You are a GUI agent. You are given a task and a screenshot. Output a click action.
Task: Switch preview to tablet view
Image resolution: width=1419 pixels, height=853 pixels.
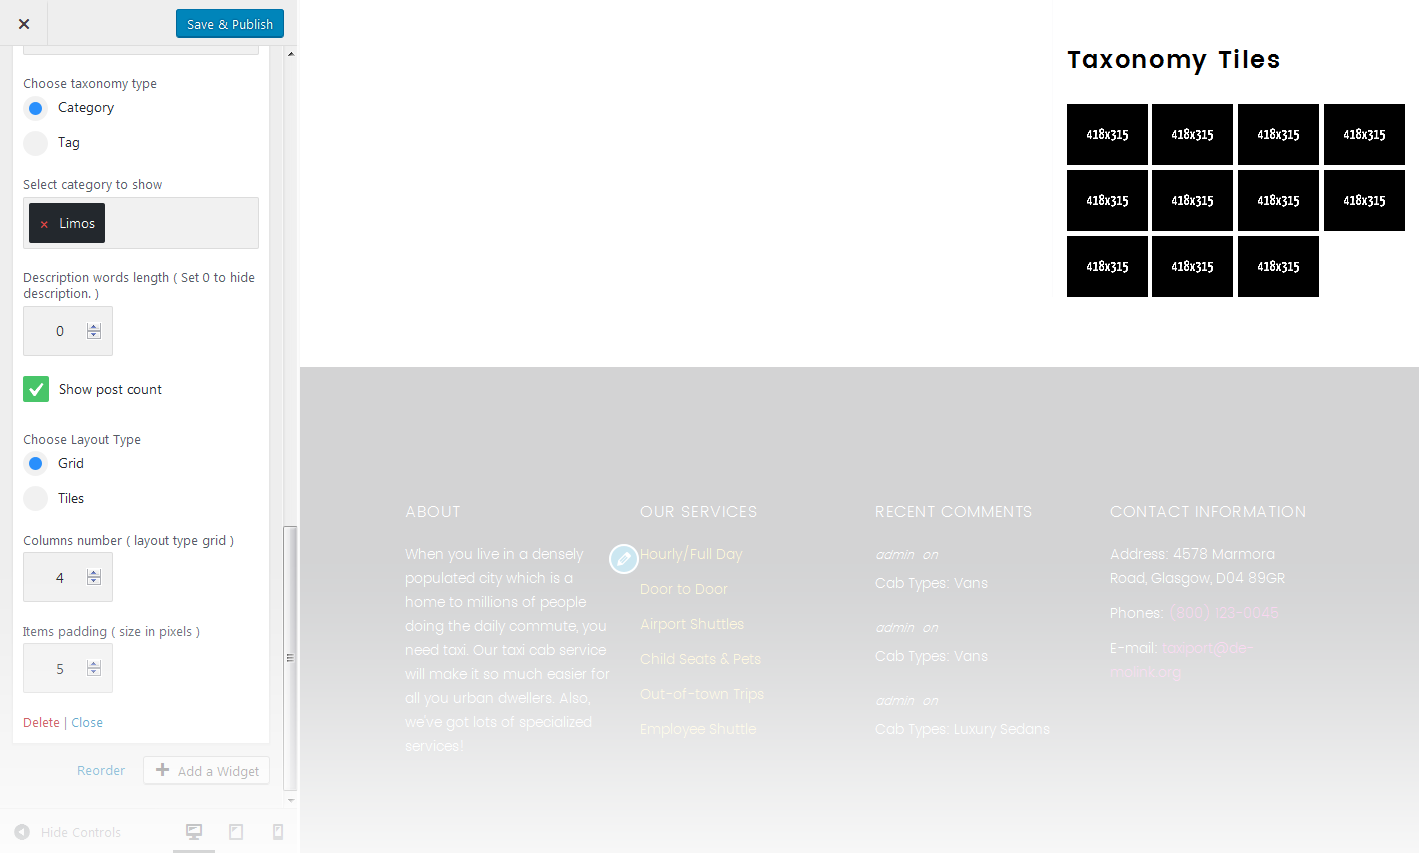pos(236,831)
